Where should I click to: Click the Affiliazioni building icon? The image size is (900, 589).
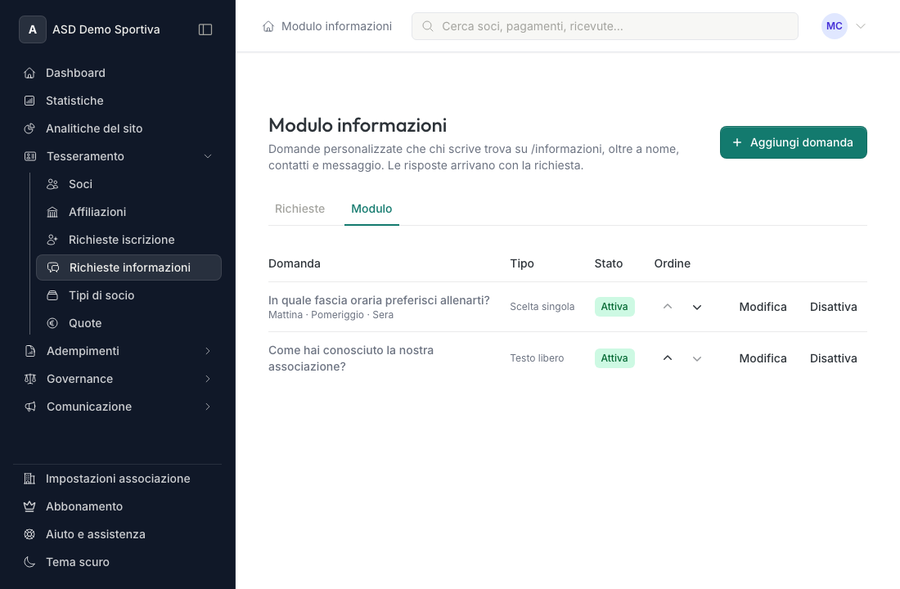[x=52, y=212]
